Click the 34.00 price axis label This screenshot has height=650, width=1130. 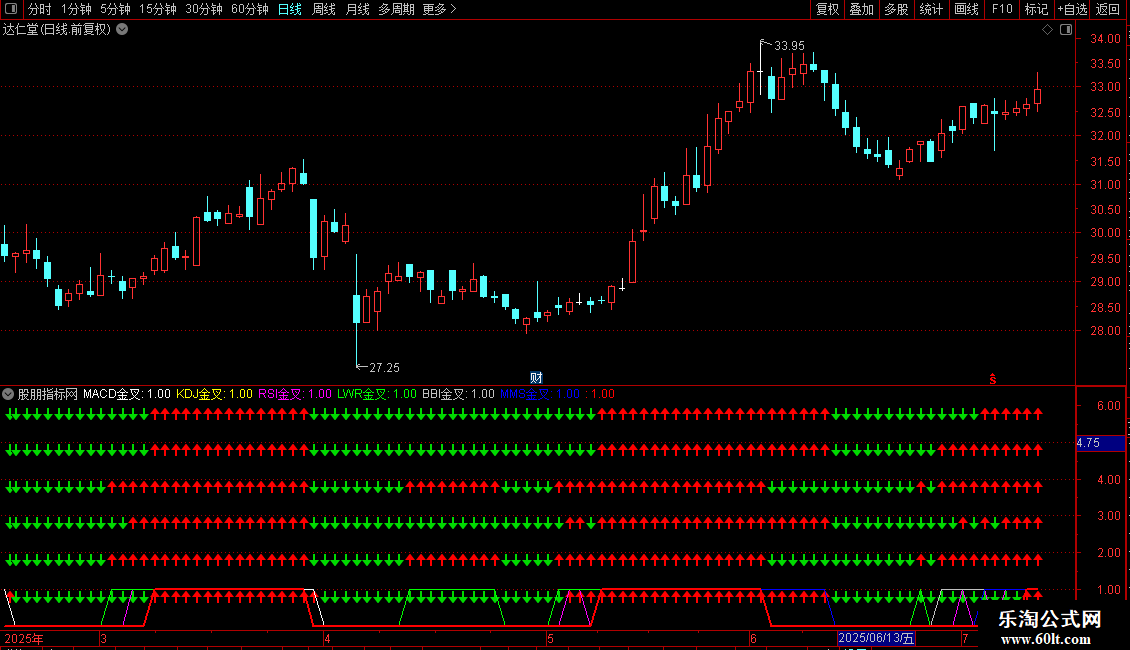point(1105,39)
